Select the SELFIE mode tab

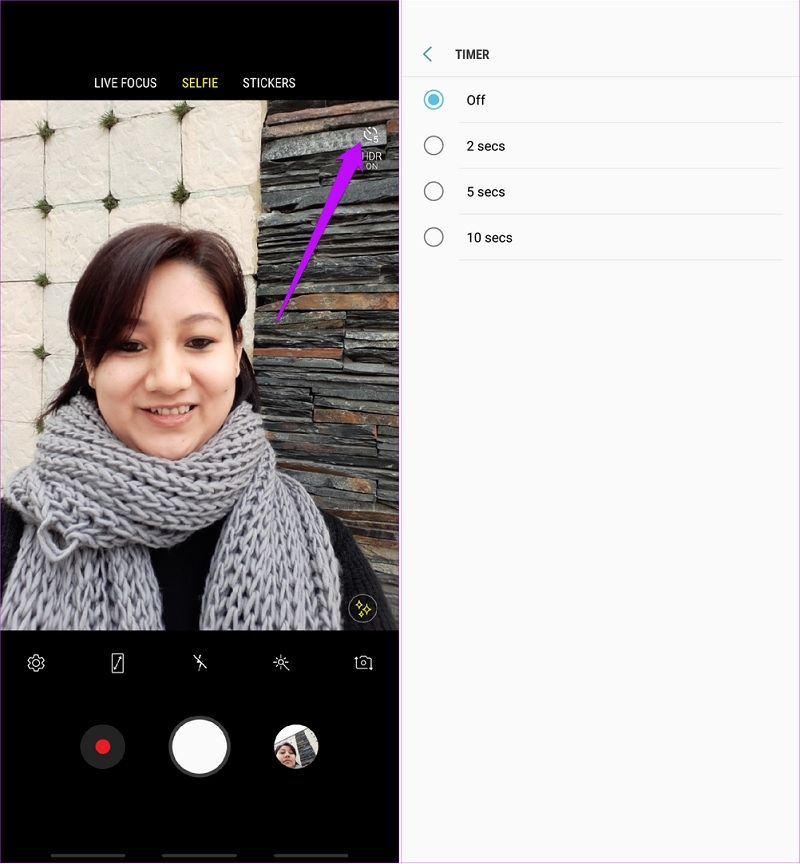[200, 83]
